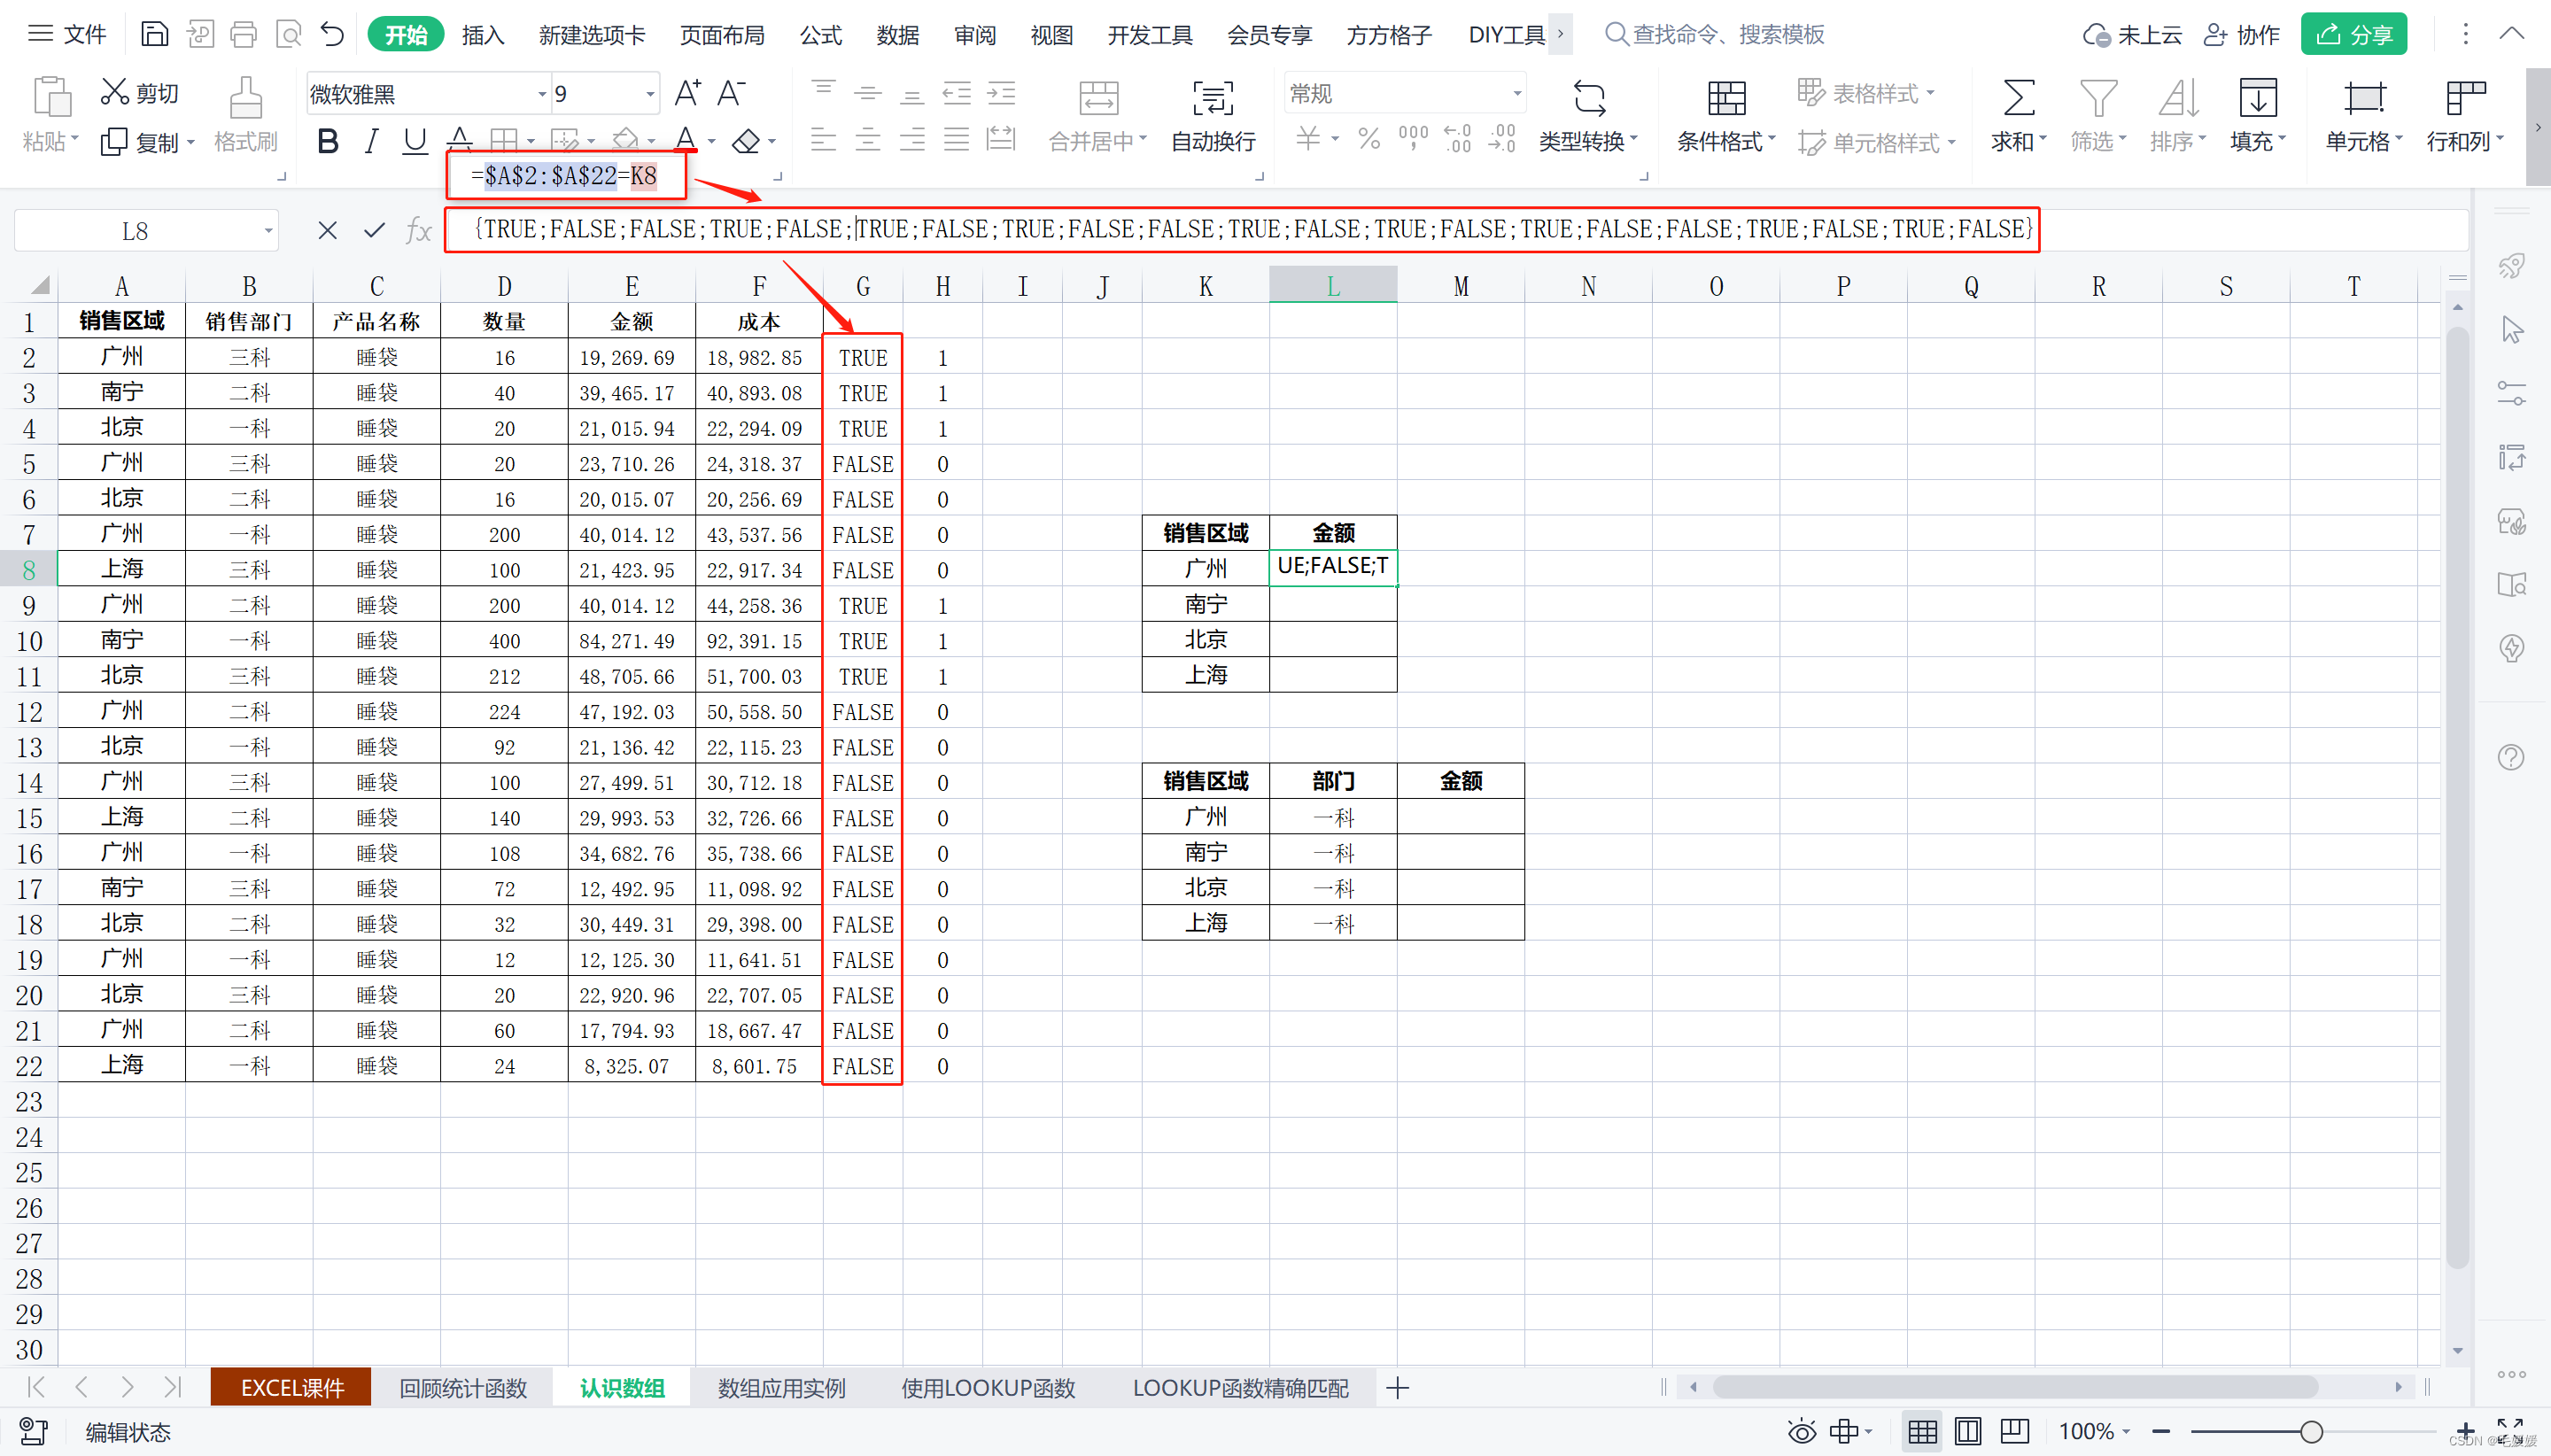Screen dimensions: 2551x1456
Task: Switch to page layout view in status bar
Action: 1967,1432
